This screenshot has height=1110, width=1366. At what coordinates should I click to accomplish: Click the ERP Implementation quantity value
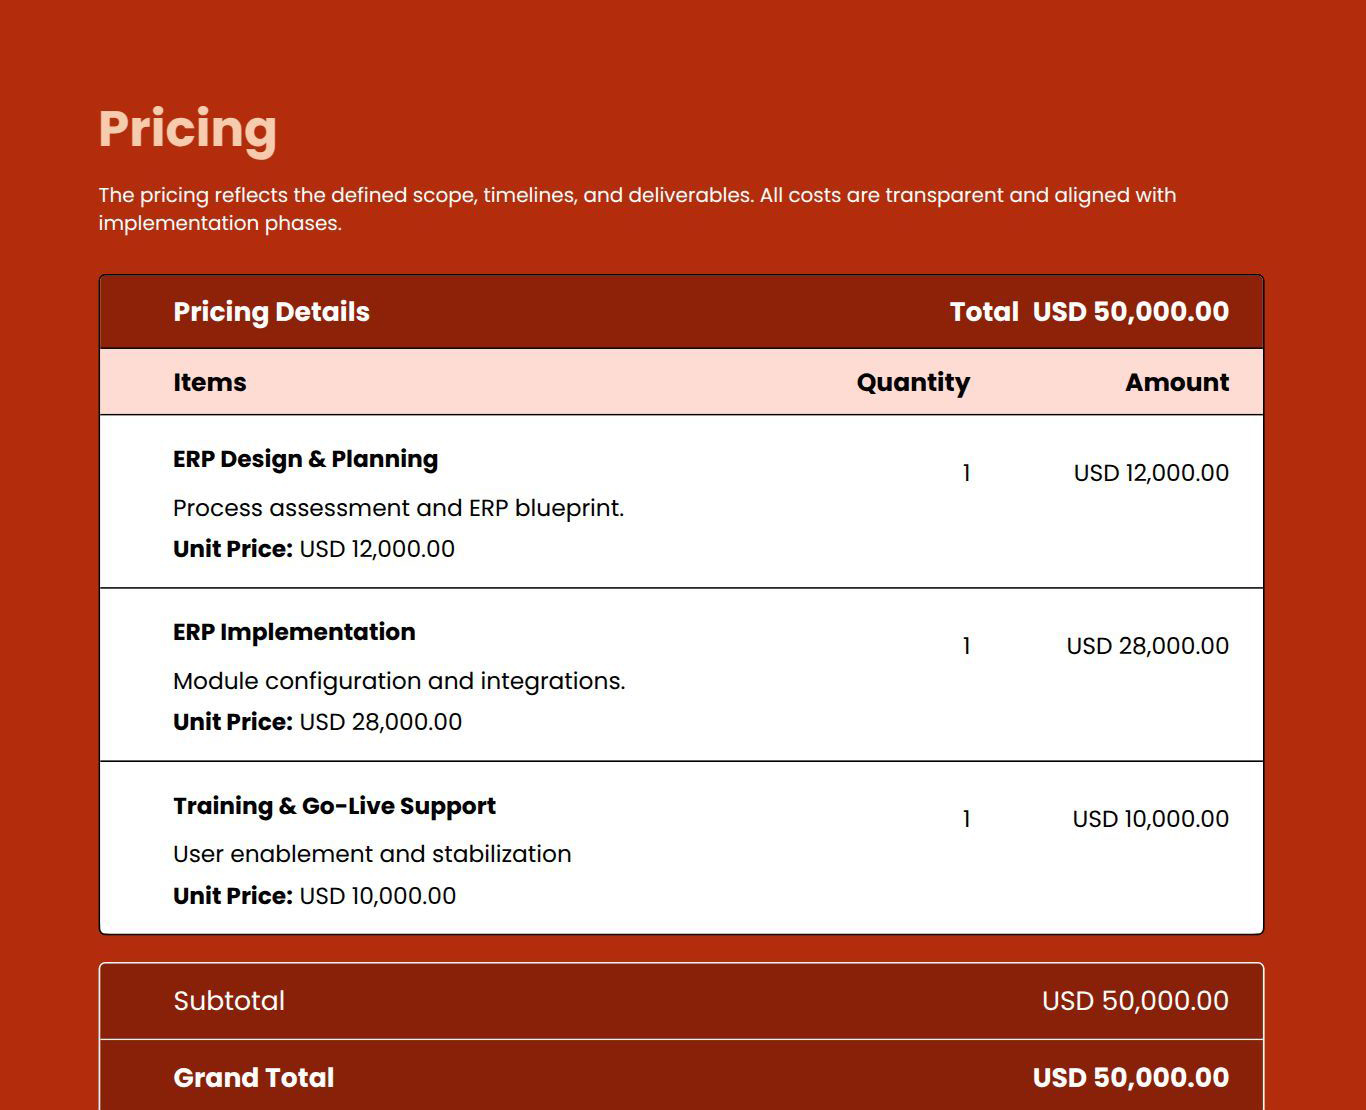click(x=966, y=646)
